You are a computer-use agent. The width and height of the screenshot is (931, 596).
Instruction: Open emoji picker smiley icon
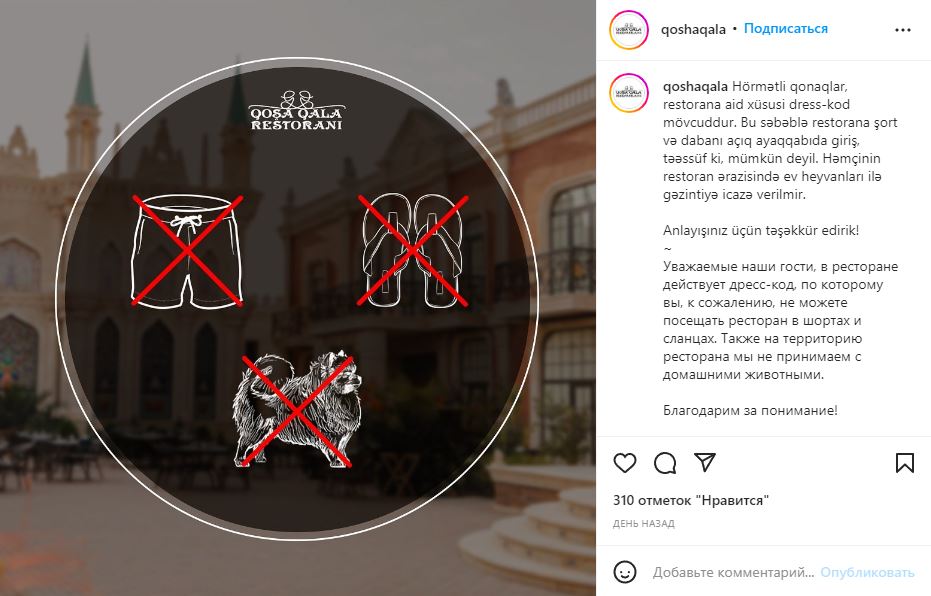pyautogui.click(x=625, y=572)
